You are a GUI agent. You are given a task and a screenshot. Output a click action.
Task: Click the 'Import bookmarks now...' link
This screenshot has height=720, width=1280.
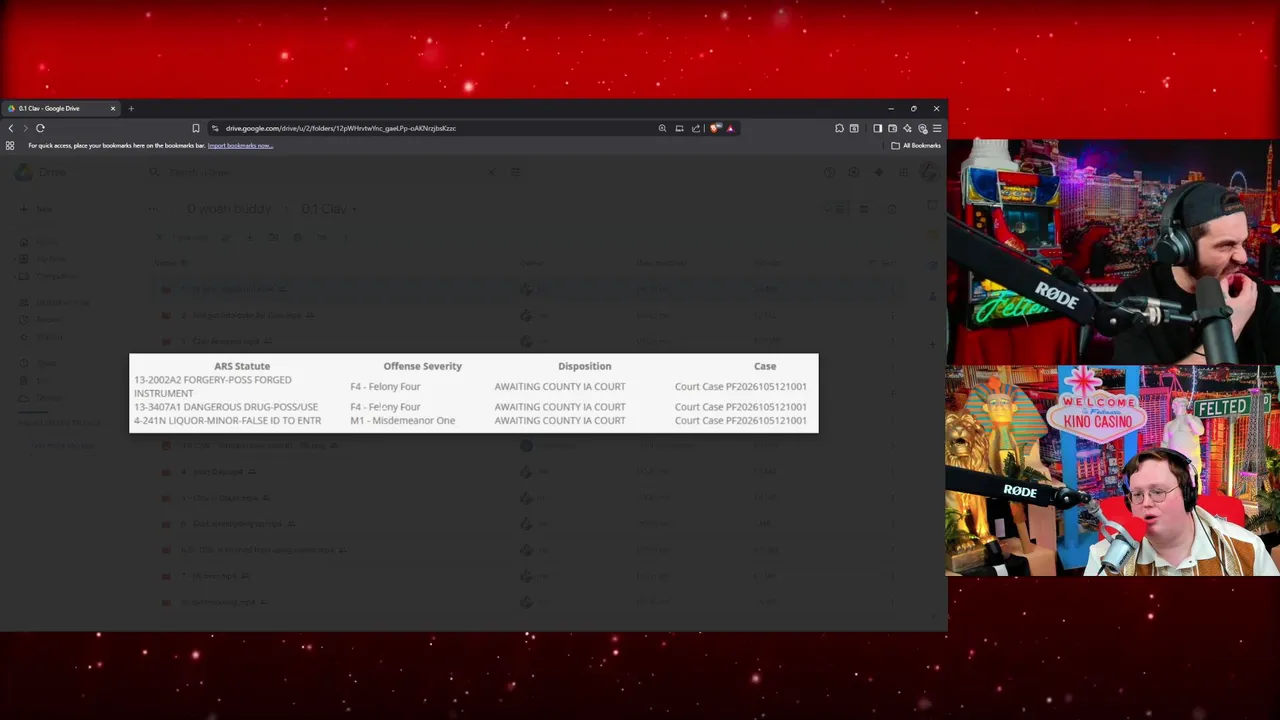pos(240,146)
